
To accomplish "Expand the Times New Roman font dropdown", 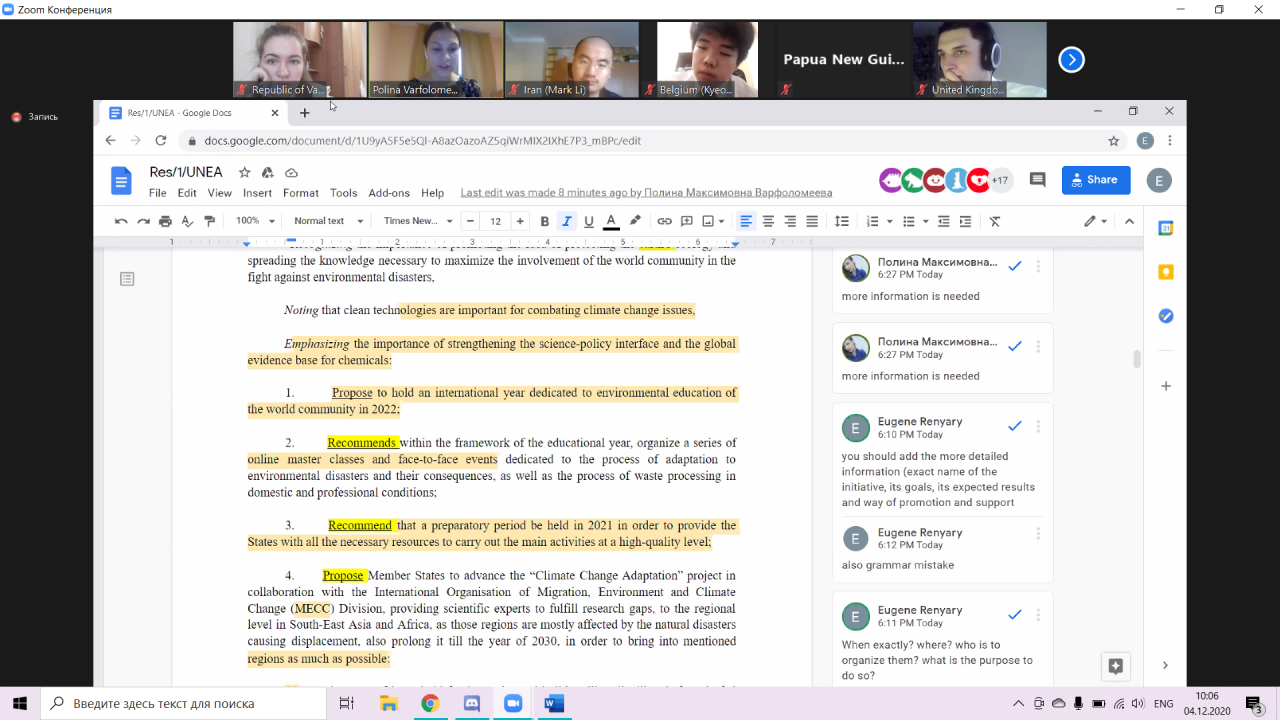I will coord(418,221).
